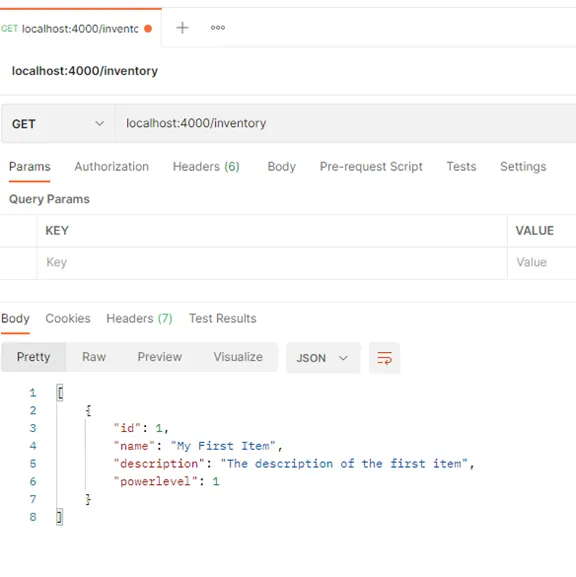Click the Query Params heading
The height and width of the screenshot is (577, 576).
pyautogui.click(x=49, y=199)
